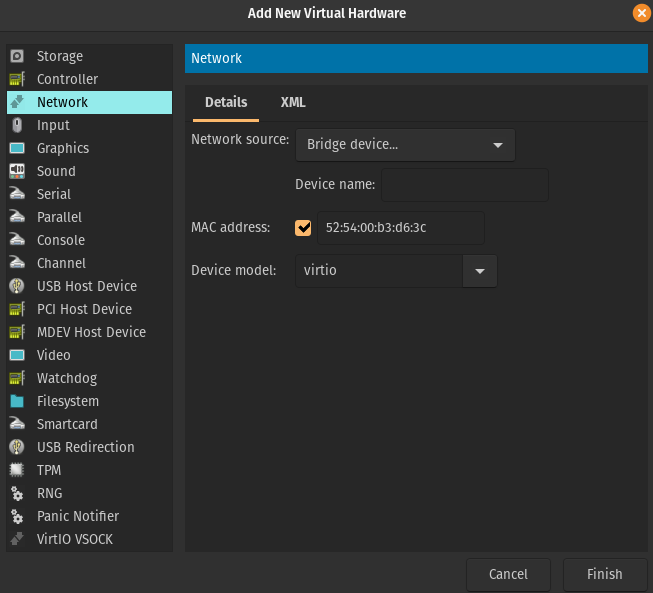Click the Controller card icon
653x593 pixels.
17,79
